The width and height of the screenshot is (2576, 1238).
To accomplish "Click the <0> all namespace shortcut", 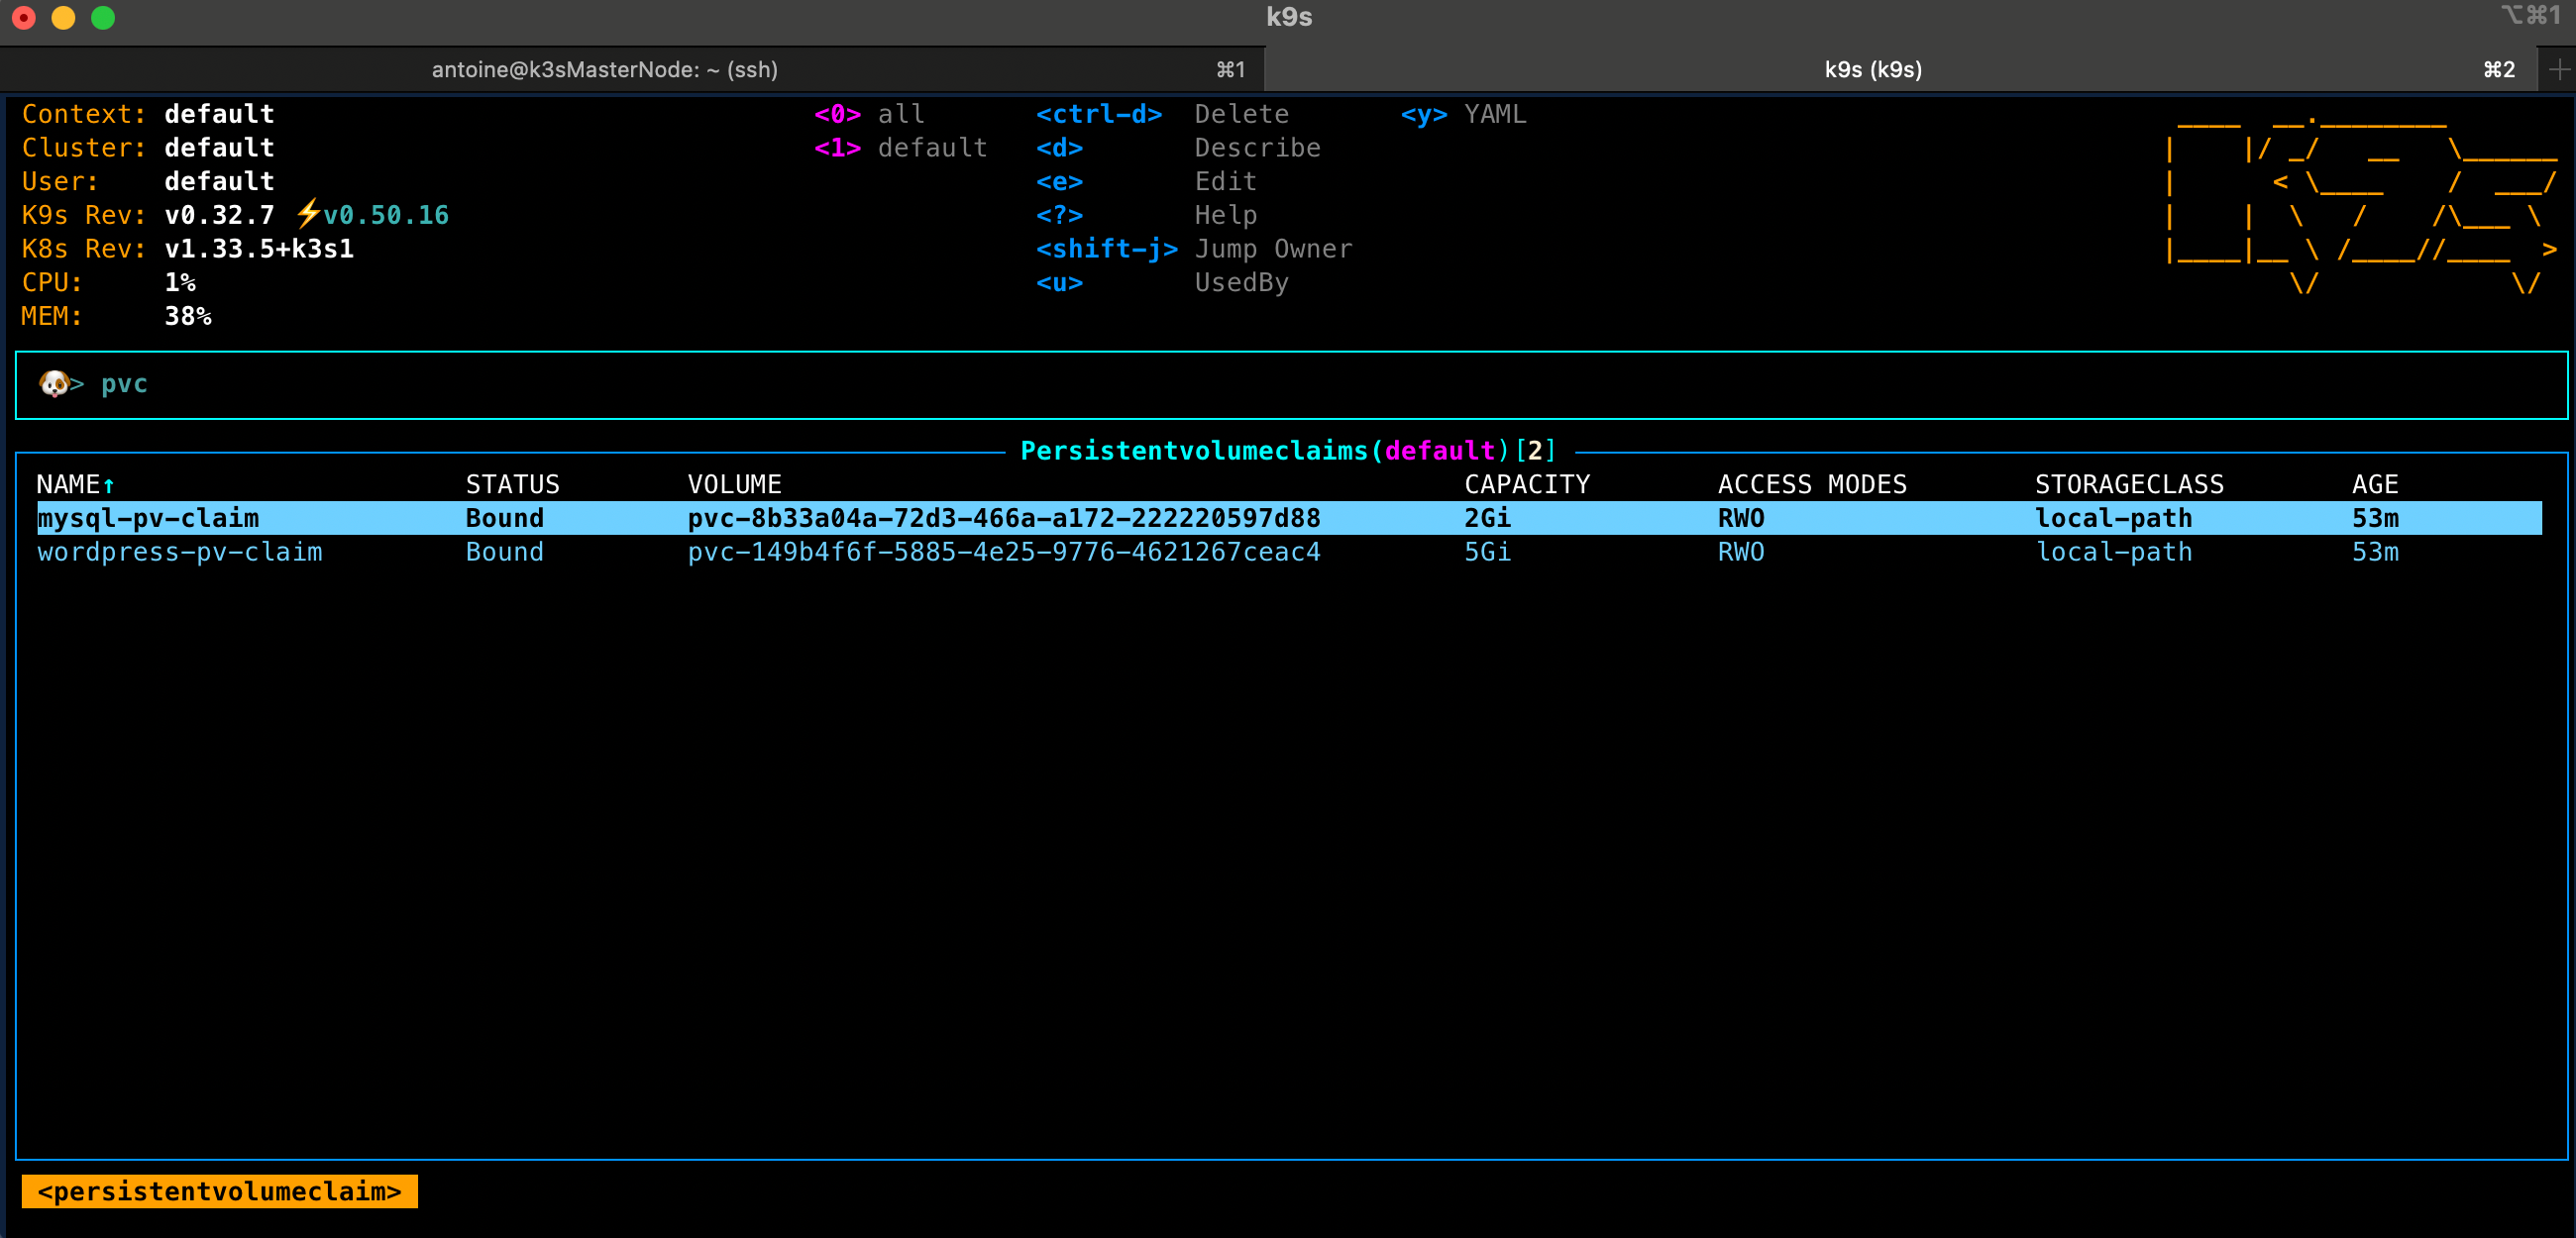I will pyautogui.click(x=868, y=114).
